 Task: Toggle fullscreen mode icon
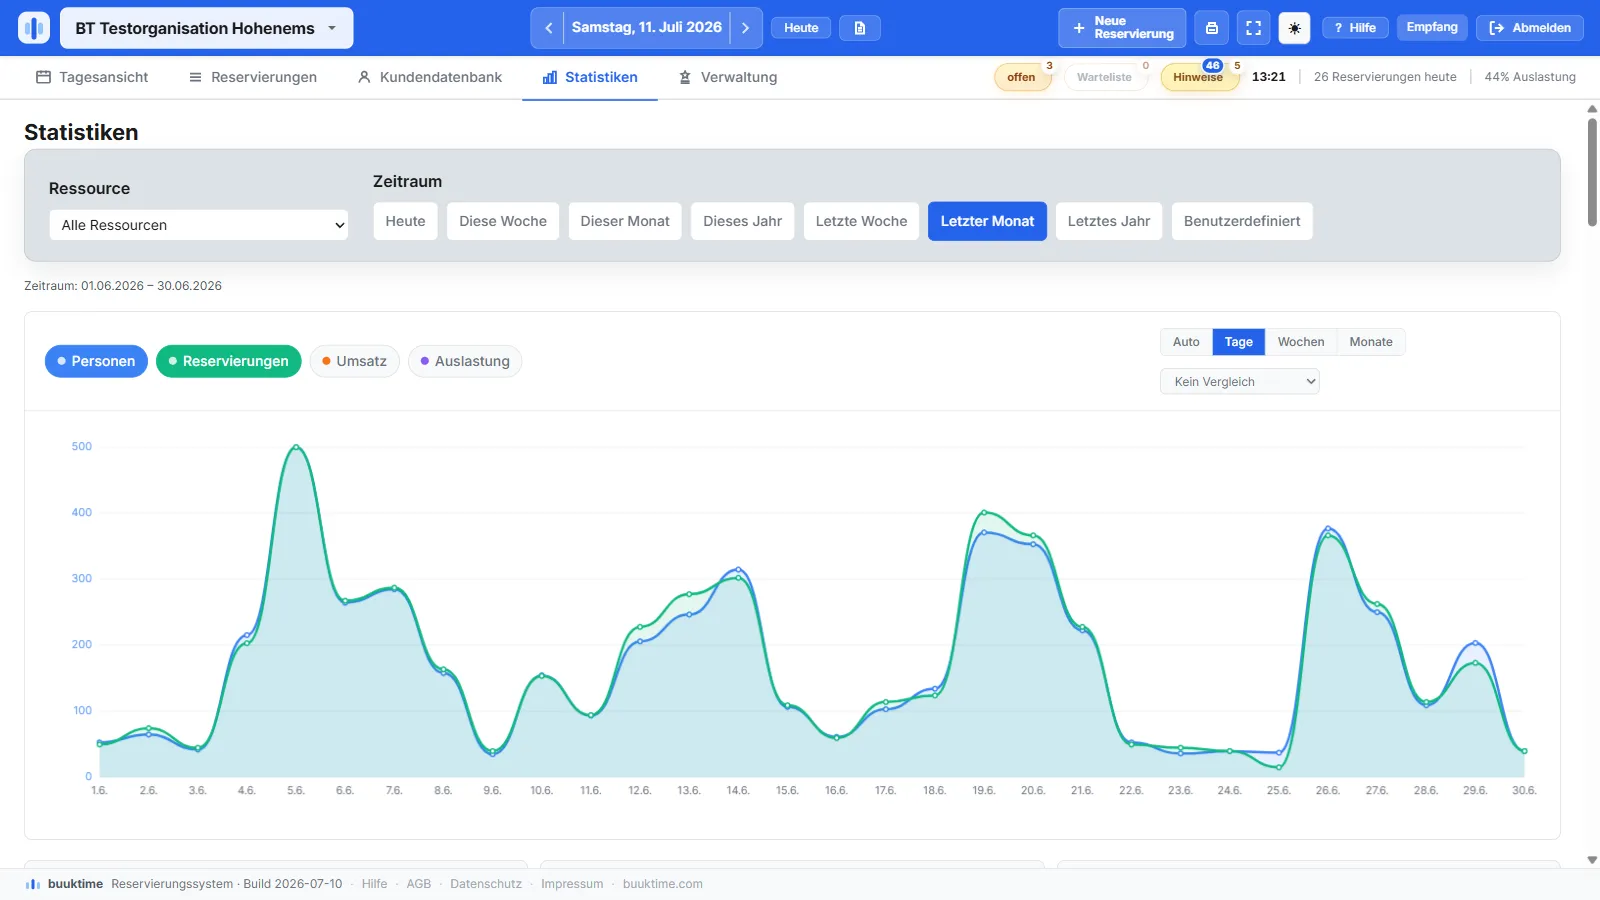click(1253, 28)
